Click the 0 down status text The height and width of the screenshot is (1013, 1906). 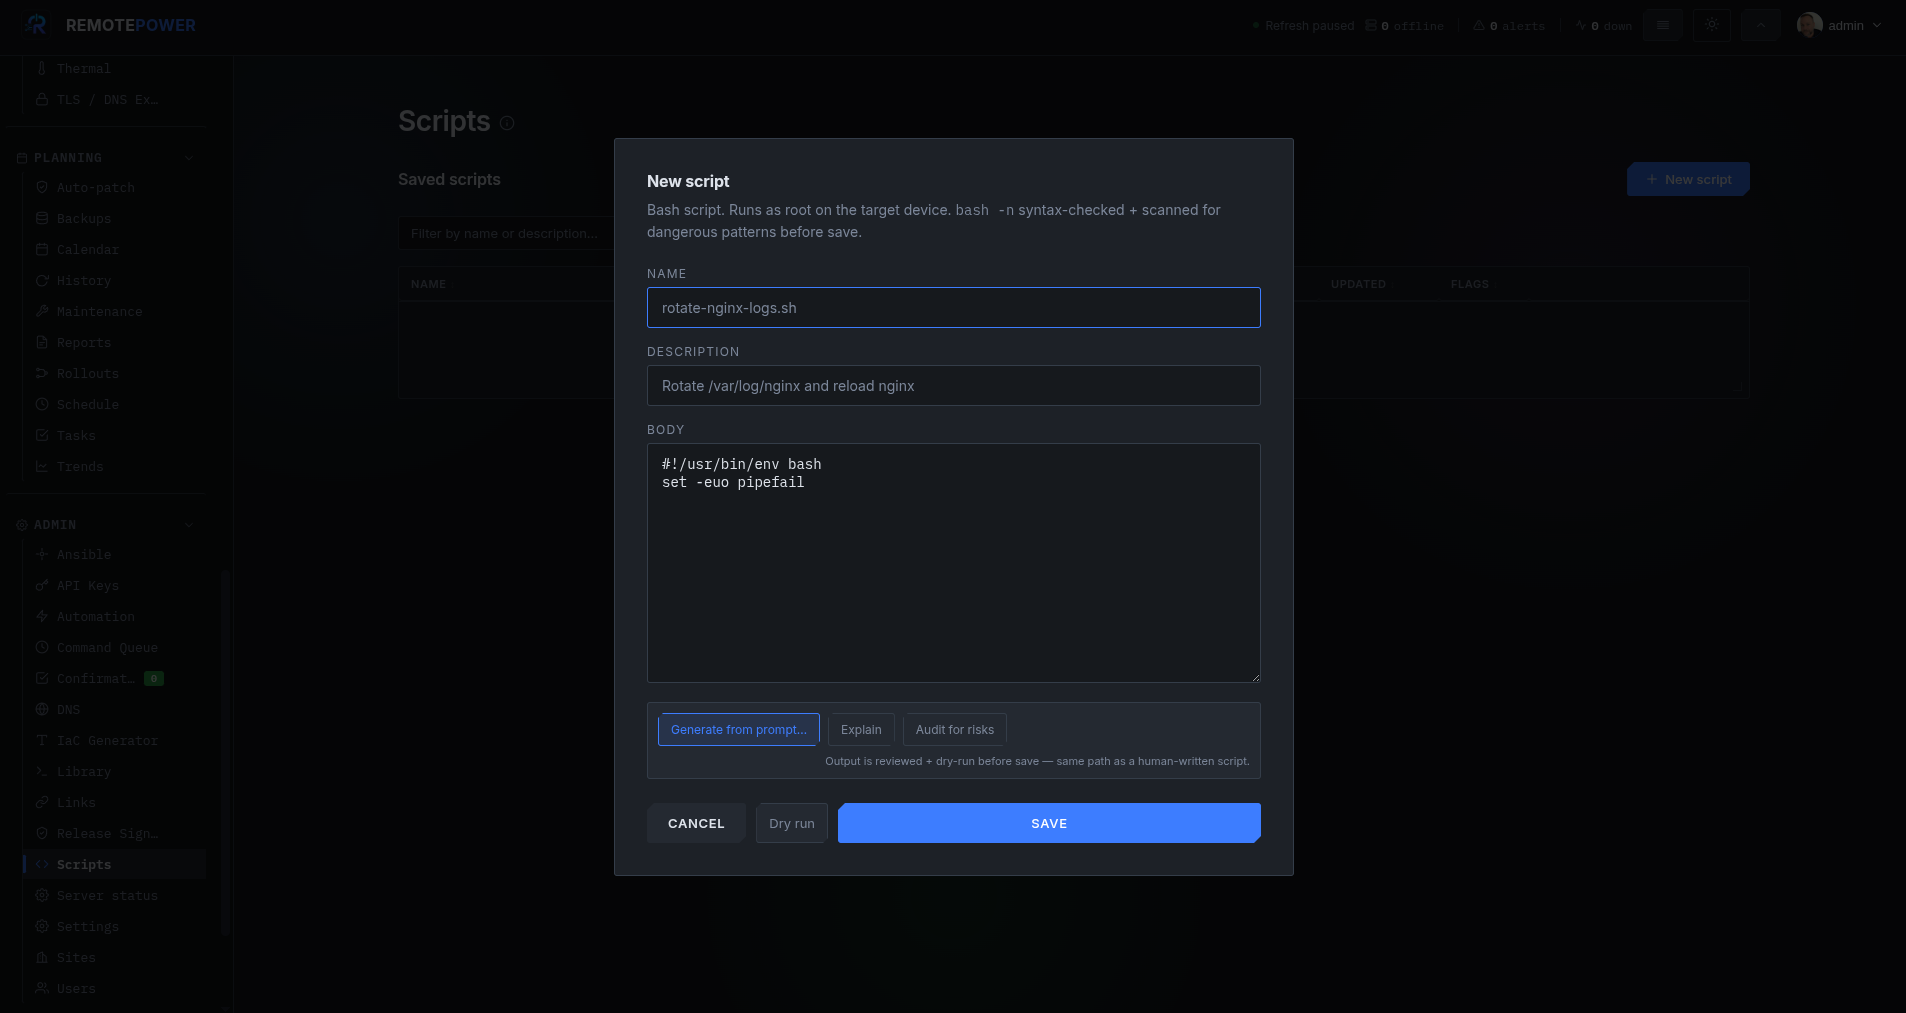tap(1611, 26)
